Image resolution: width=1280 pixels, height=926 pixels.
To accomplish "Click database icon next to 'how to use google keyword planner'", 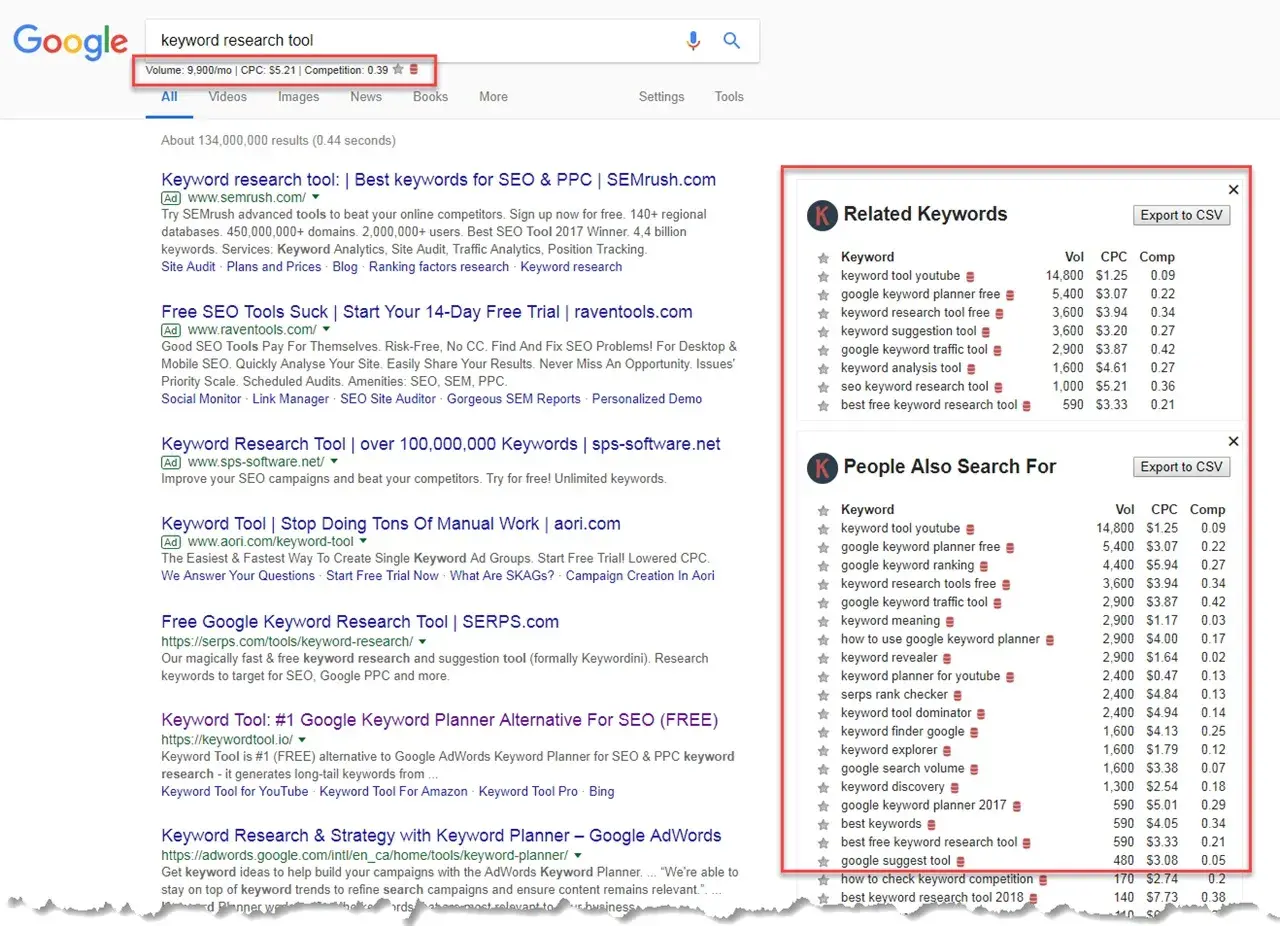I will [x=1050, y=639].
